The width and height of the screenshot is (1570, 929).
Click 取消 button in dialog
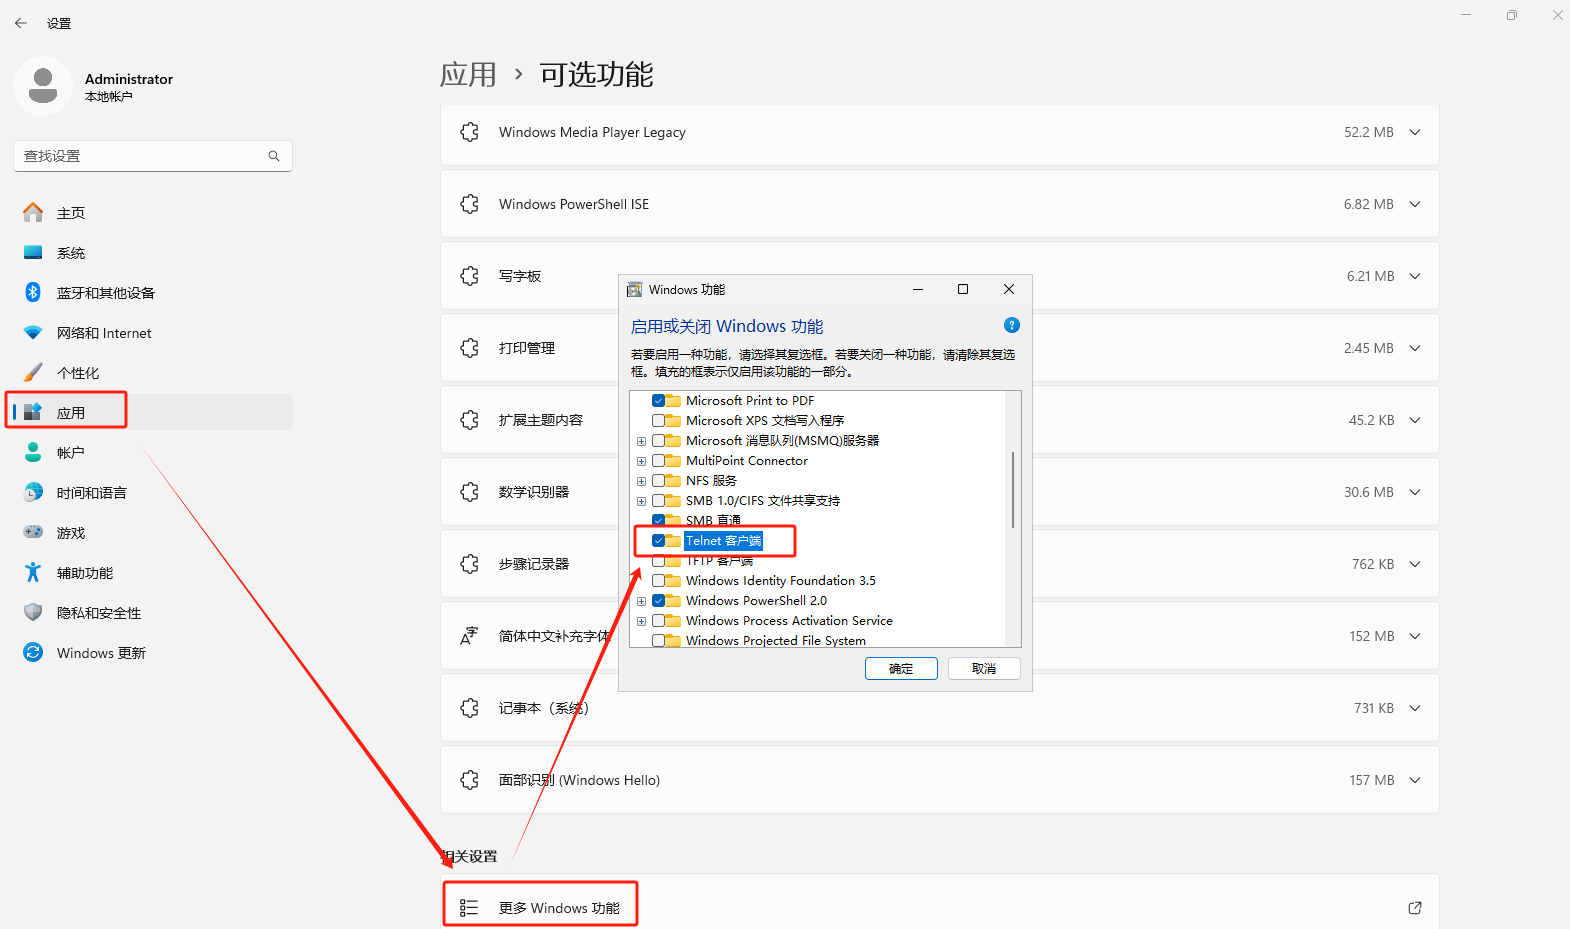click(984, 668)
